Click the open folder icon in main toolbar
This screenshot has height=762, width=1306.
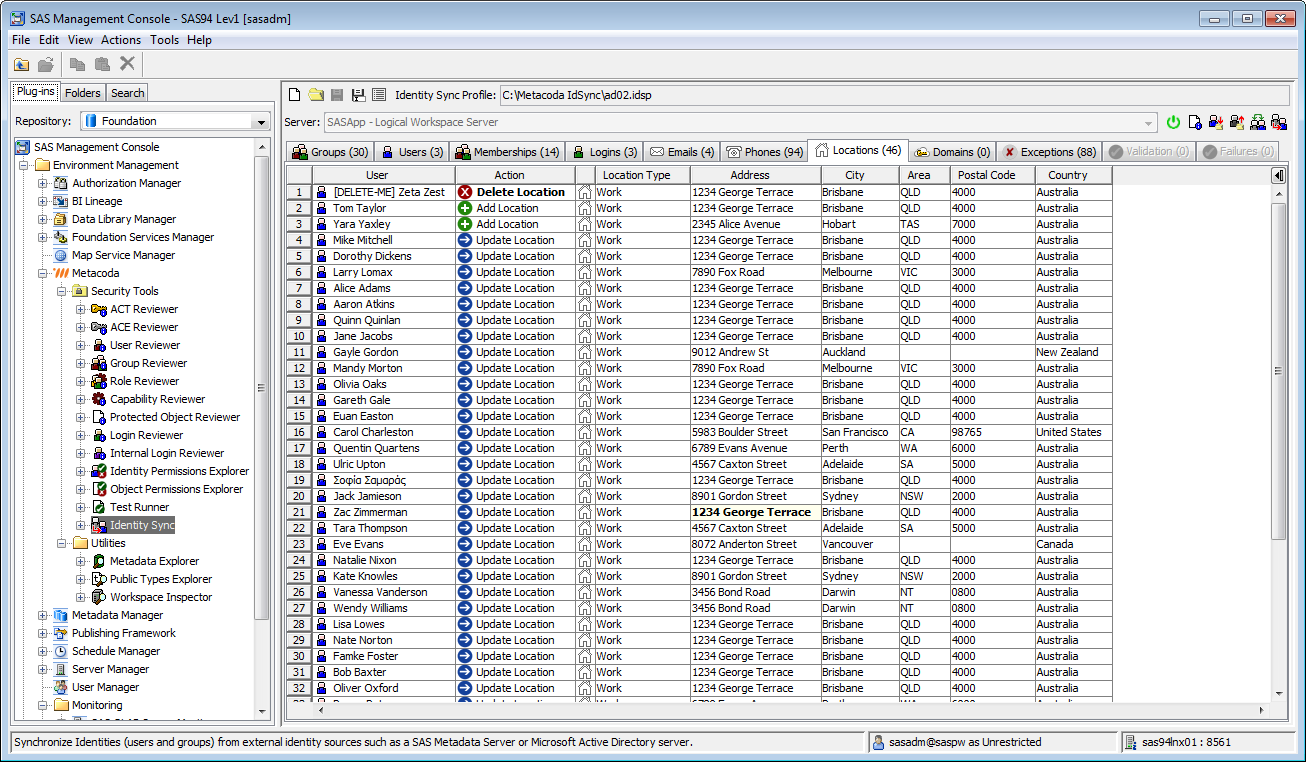(x=46, y=64)
